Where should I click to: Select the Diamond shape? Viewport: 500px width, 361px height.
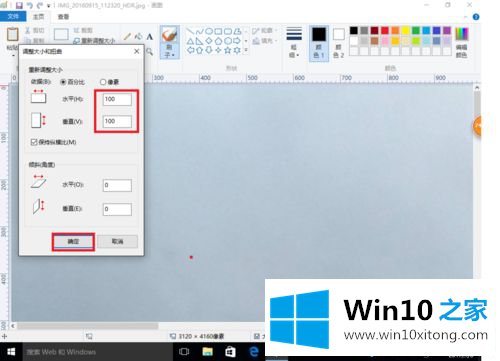click(209, 41)
